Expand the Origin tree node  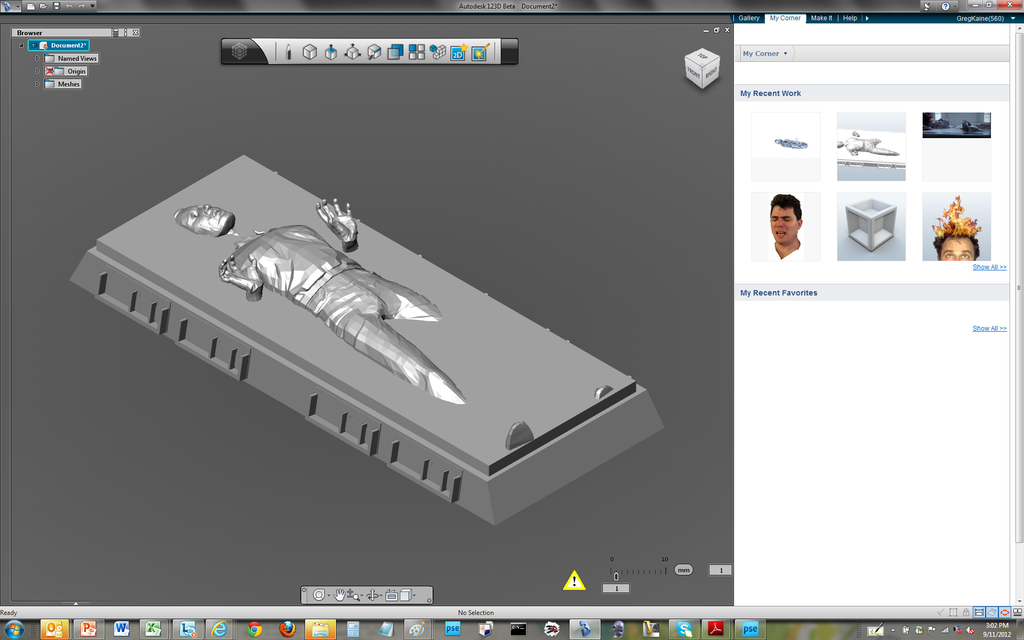(37, 71)
